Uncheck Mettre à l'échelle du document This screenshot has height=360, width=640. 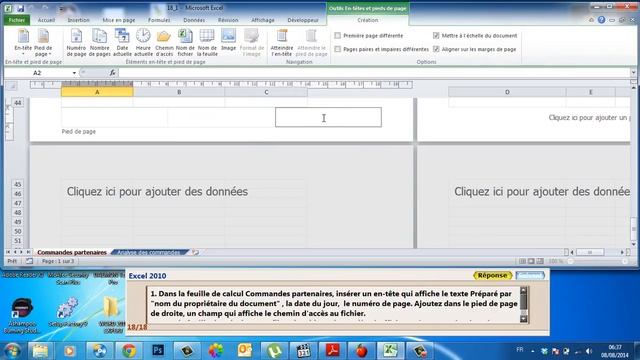[x=436, y=36]
